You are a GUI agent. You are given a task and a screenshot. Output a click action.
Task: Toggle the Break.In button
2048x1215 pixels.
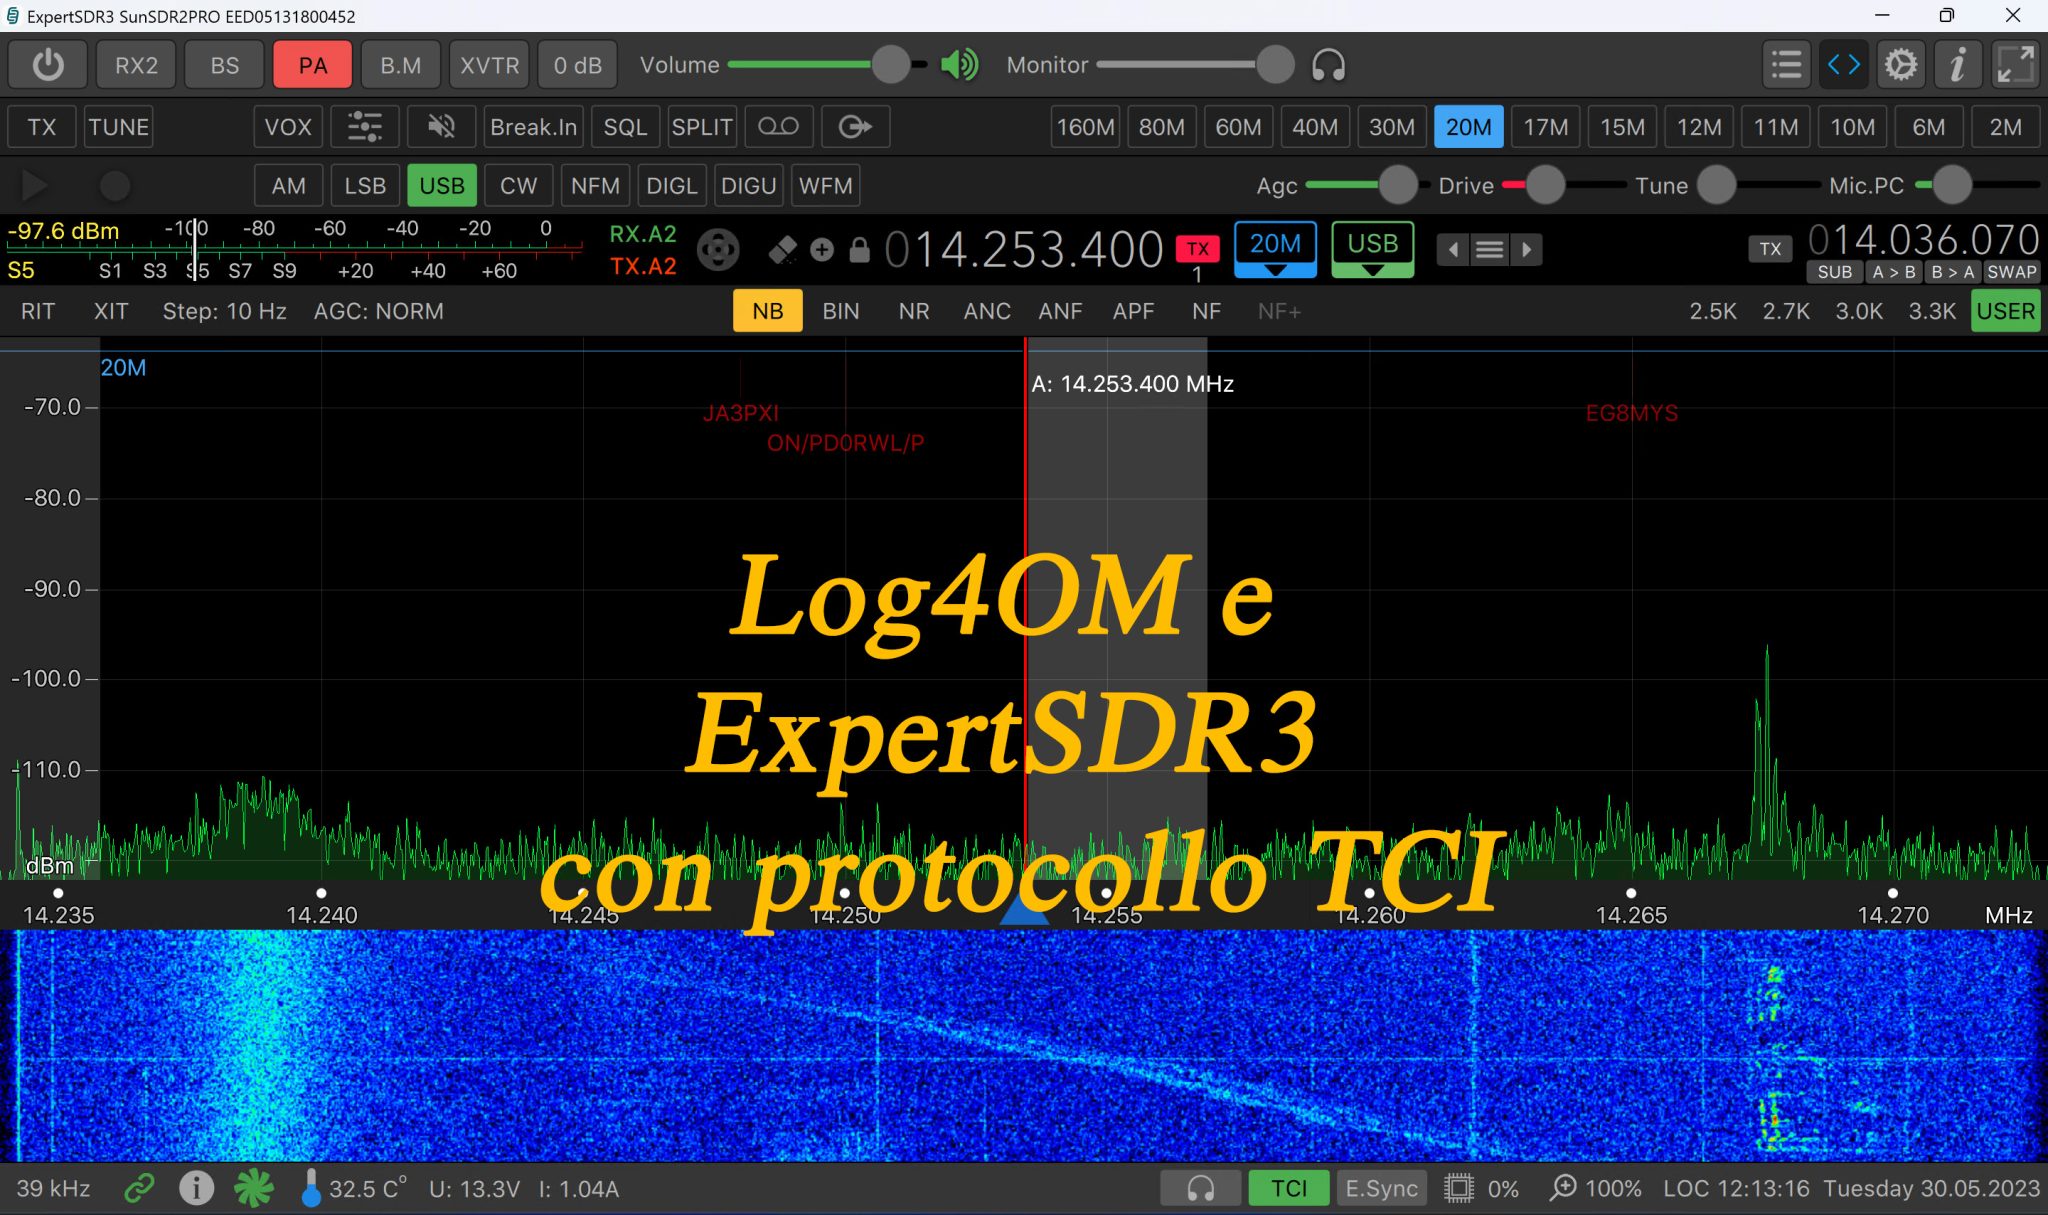tap(533, 127)
